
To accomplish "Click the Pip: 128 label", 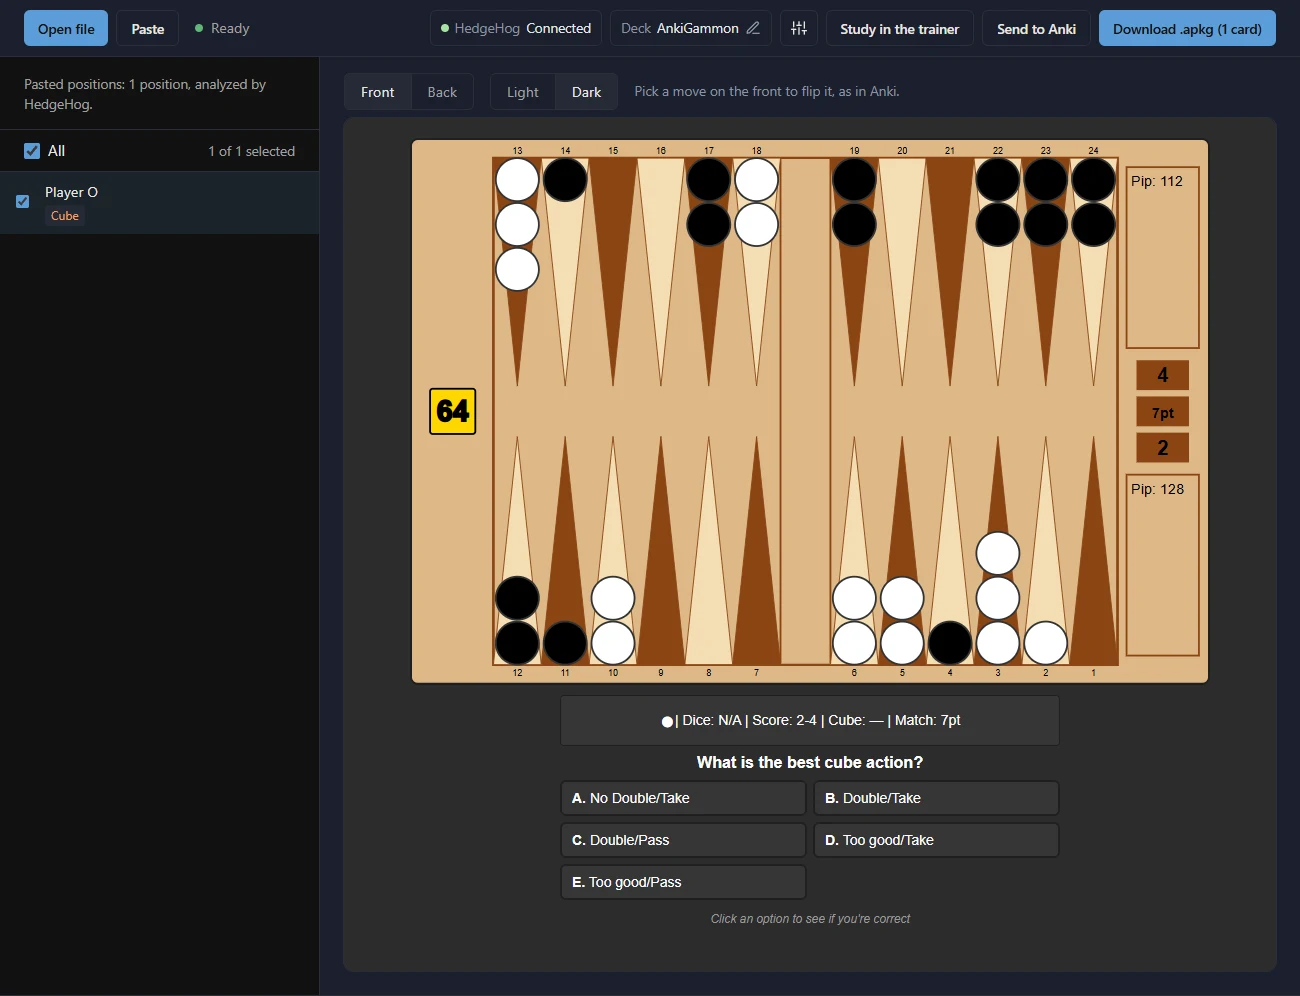I will [x=1157, y=489].
